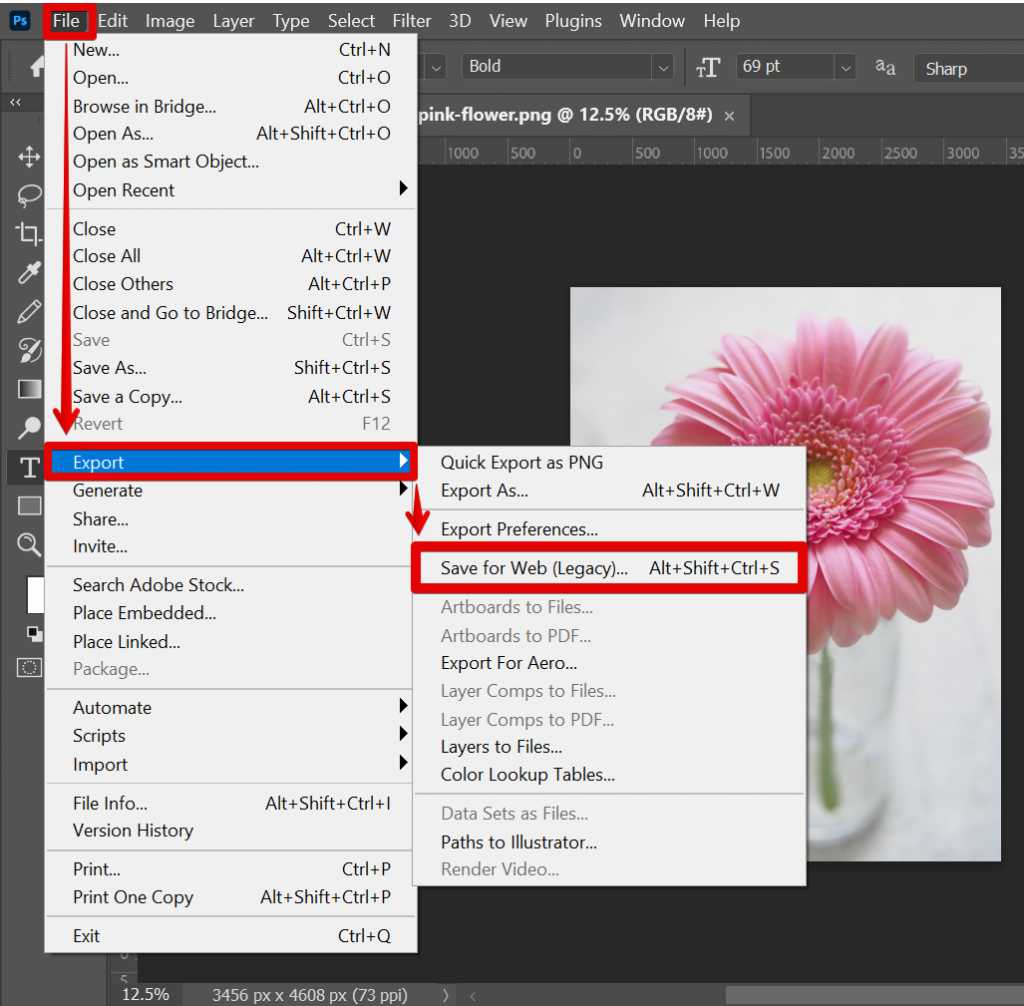Click the 12.5% zoom level field
The height and width of the screenshot is (1006, 1024).
click(x=145, y=994)
